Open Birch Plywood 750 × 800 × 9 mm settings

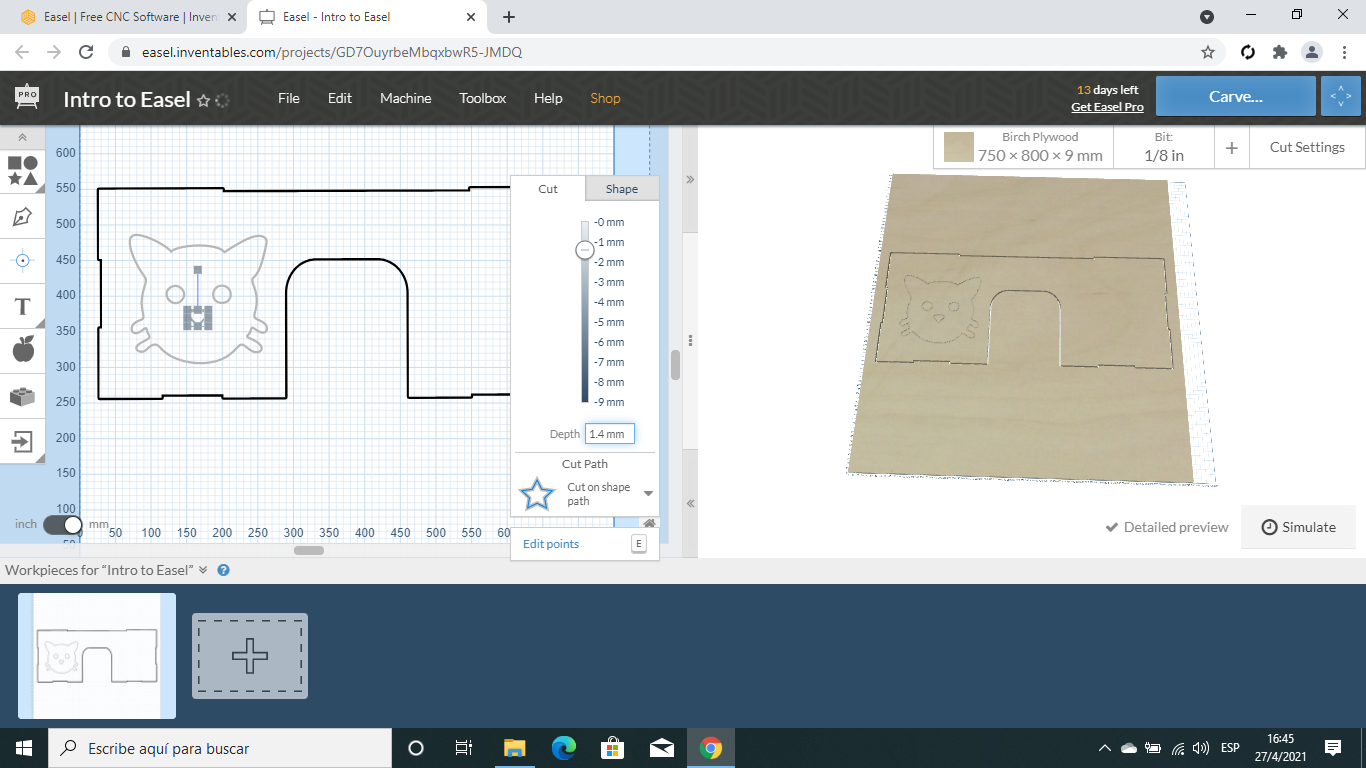(x=1024, y=147)
